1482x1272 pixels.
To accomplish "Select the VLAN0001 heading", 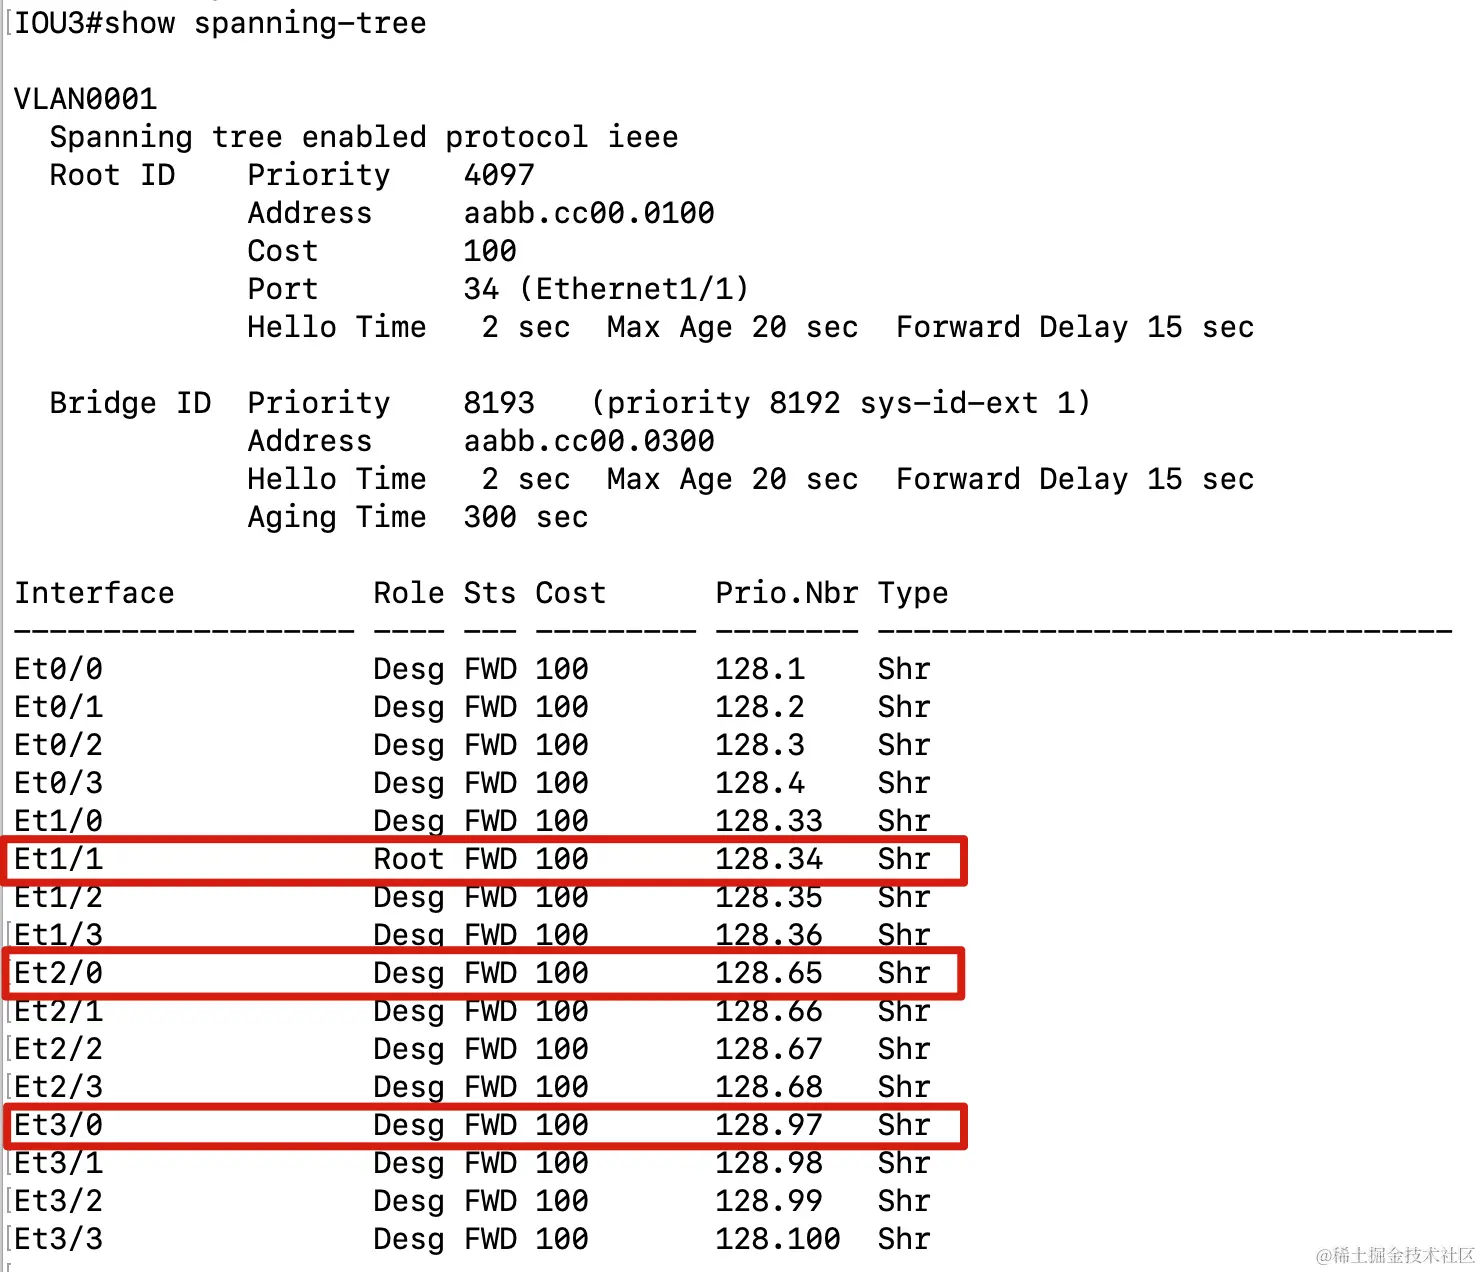I will 86,99.
